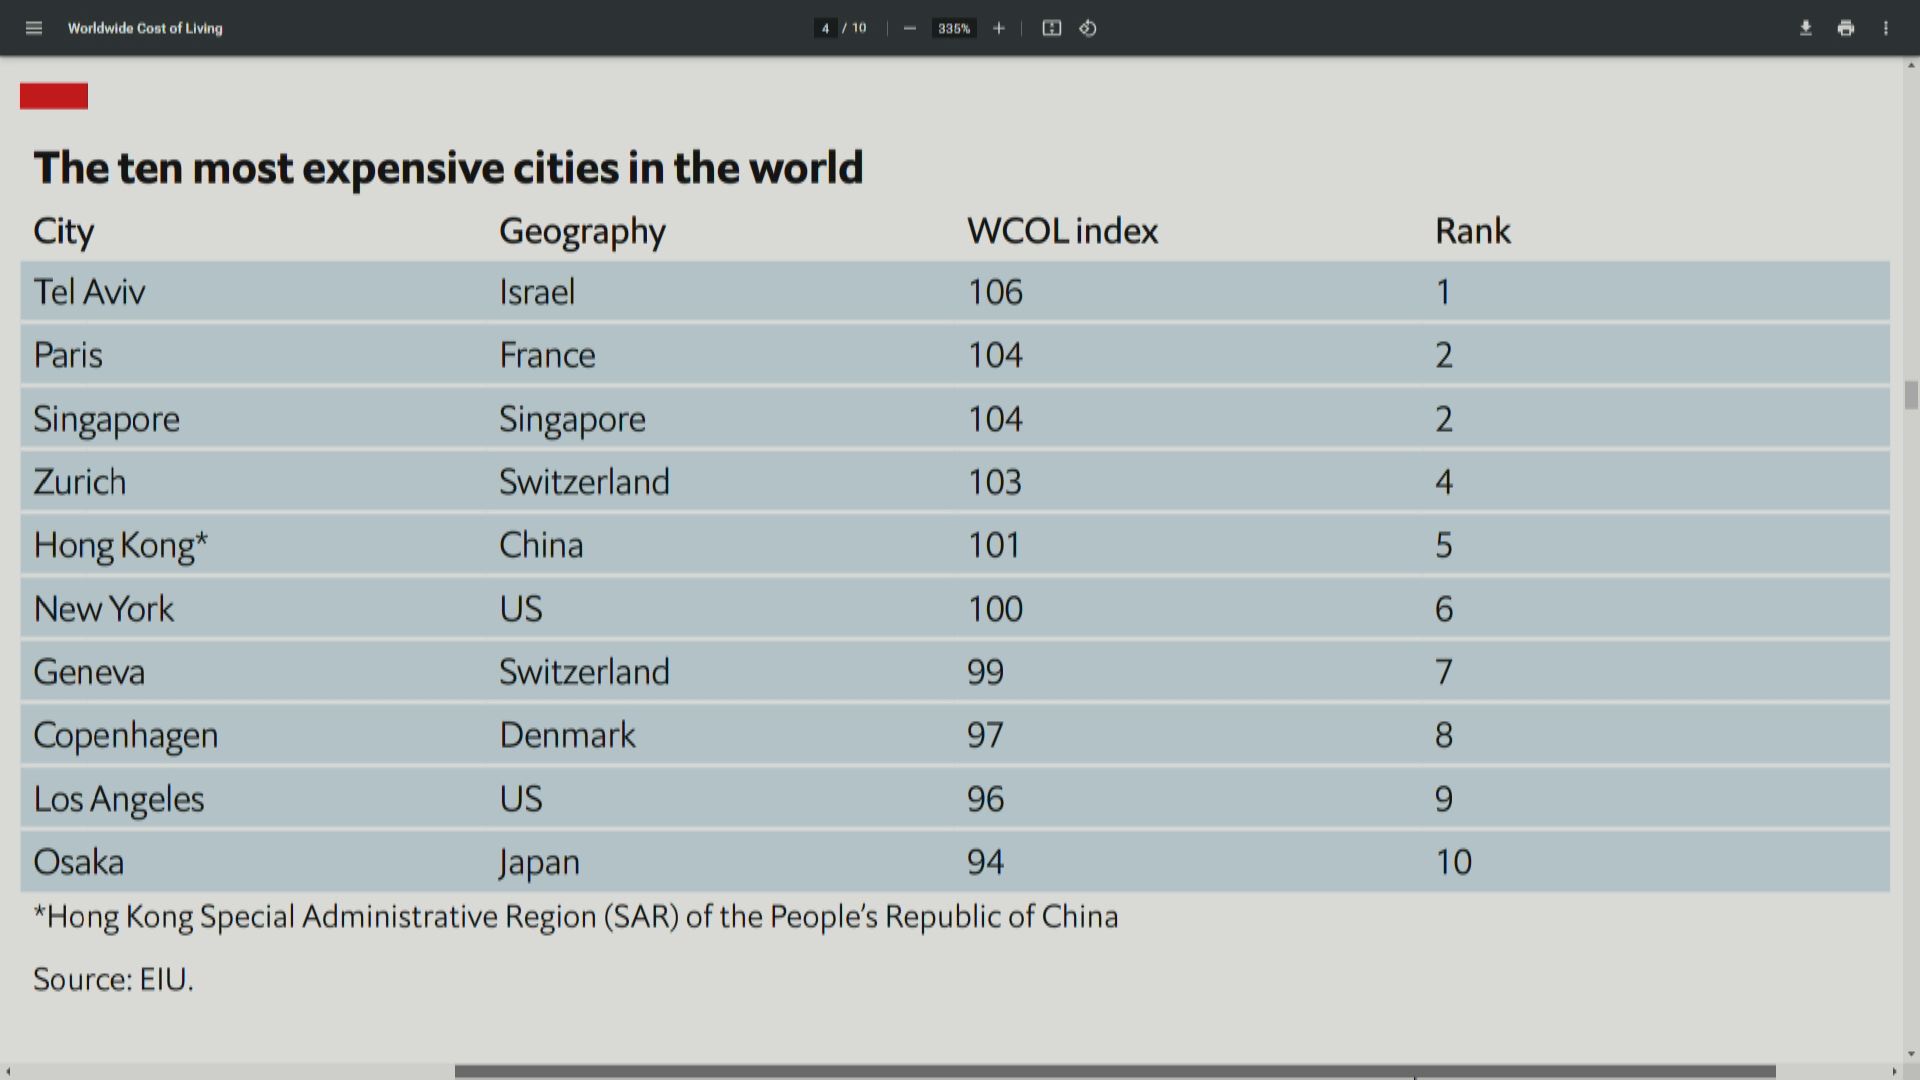Click the 335% zoom level field
This screenshot has width=1920, height=1080.
coord(953,28)
